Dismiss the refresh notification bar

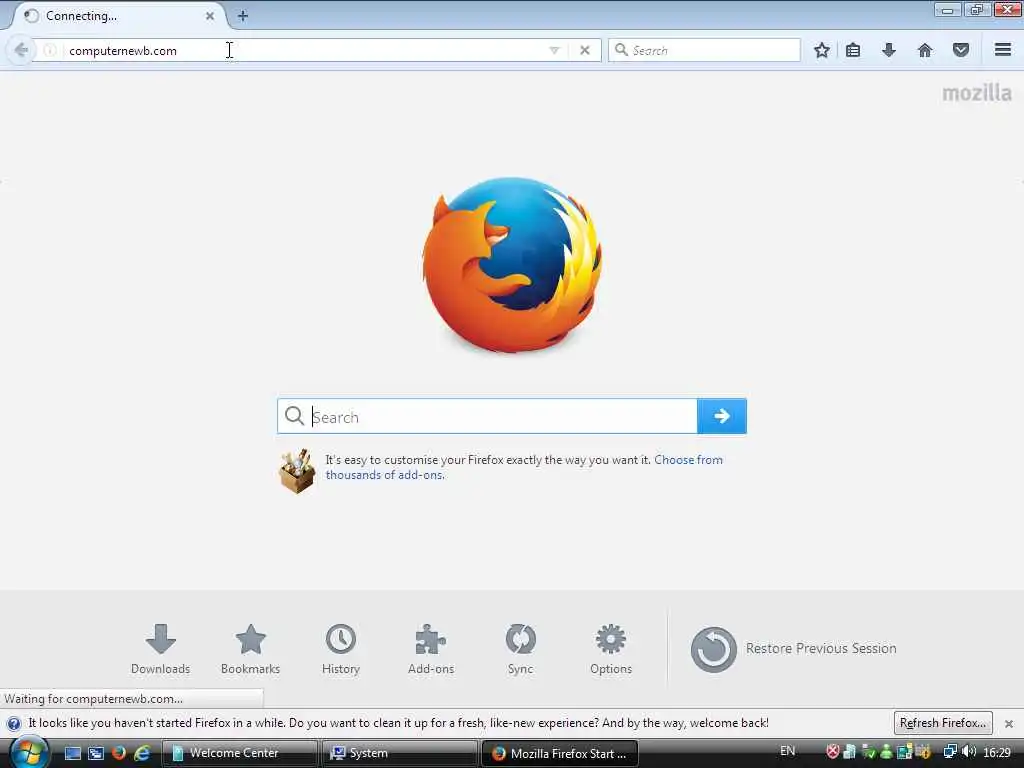[x=1009, y=724]
